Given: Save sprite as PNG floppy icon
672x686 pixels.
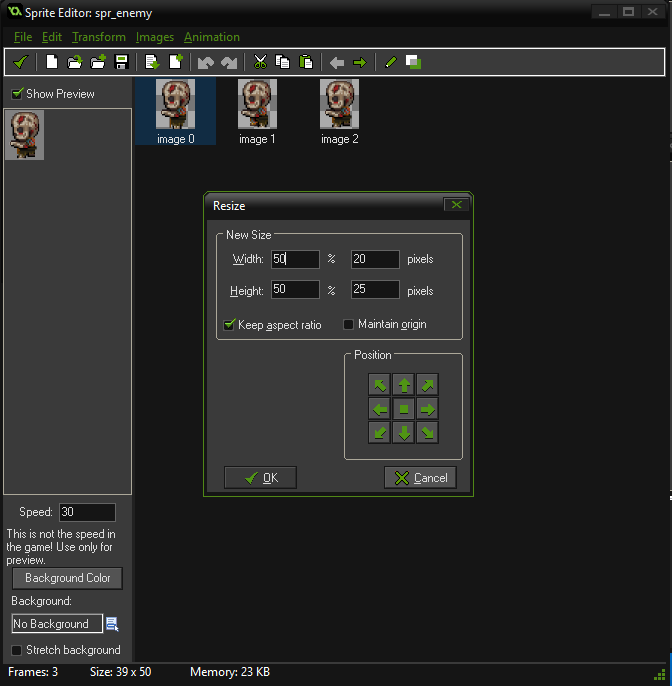Looking at the screenshot, I should tap(121, 62).
